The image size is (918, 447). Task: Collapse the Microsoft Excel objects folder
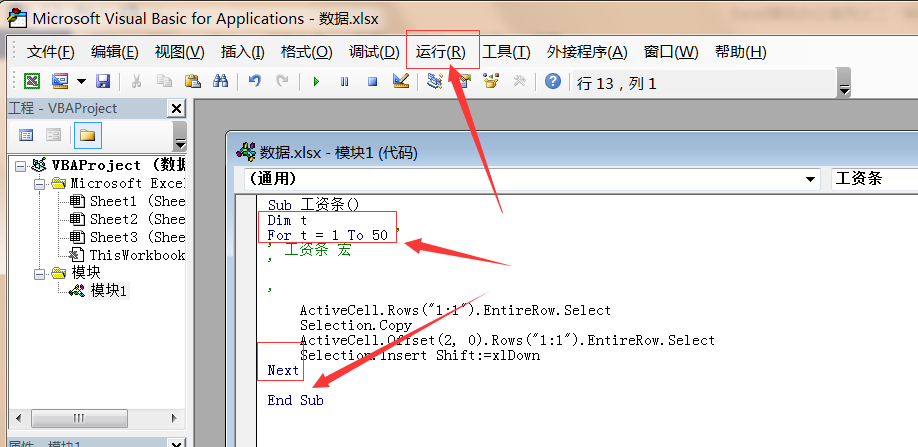click(39, 184)
